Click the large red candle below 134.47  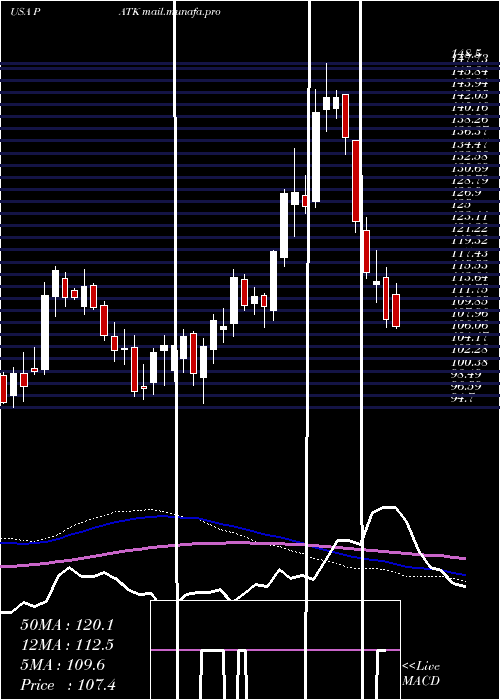click(356, 181)
